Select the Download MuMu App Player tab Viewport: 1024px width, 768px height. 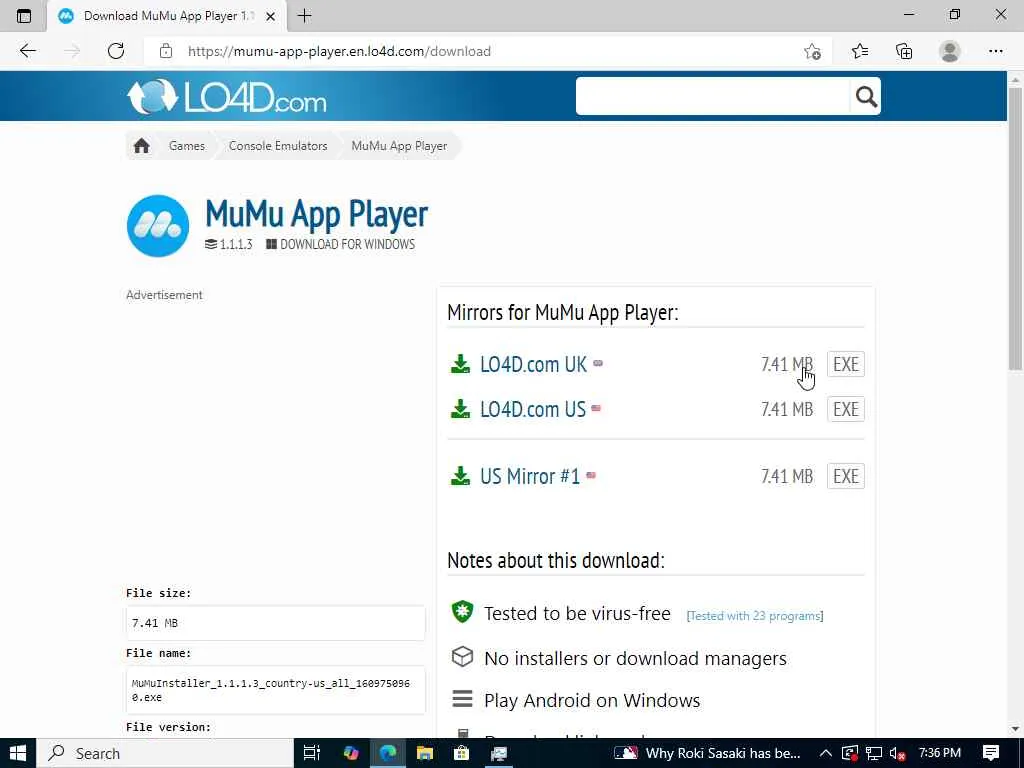point(167,16)
